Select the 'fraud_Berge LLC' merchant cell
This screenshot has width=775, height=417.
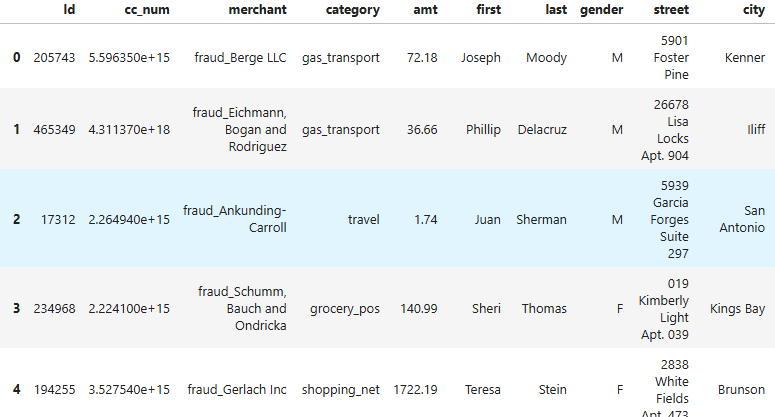[x=241, y=58]
